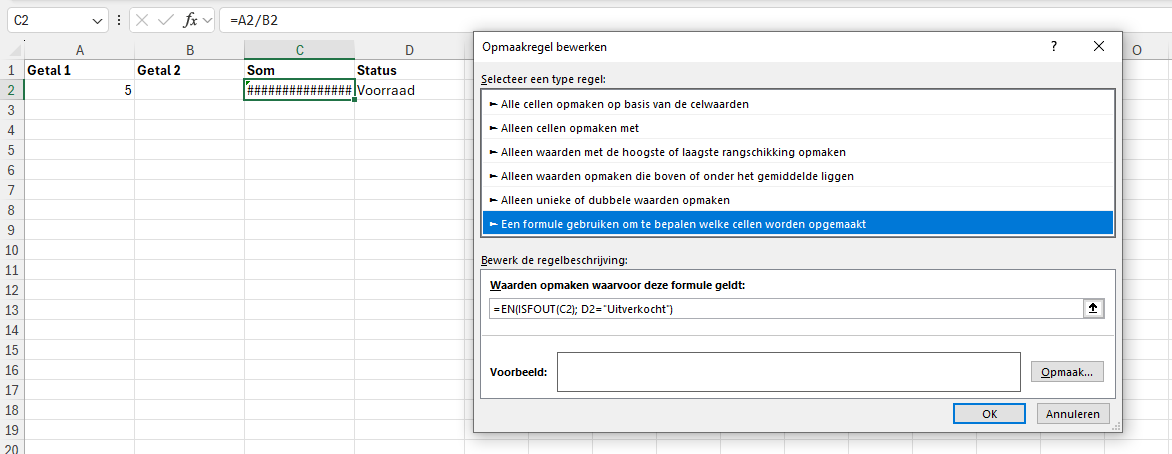Select the column A header

click(x=79, y=50)
